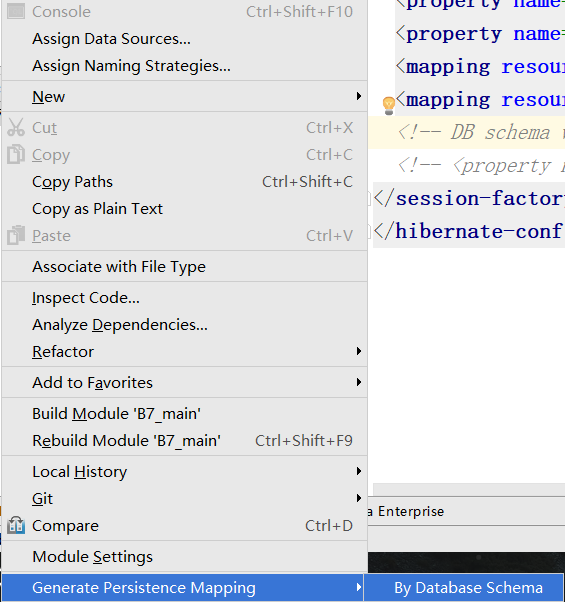Select the Compare menu entry
The height and width of the screenshot is (602, 565).
tap(185, 525)
